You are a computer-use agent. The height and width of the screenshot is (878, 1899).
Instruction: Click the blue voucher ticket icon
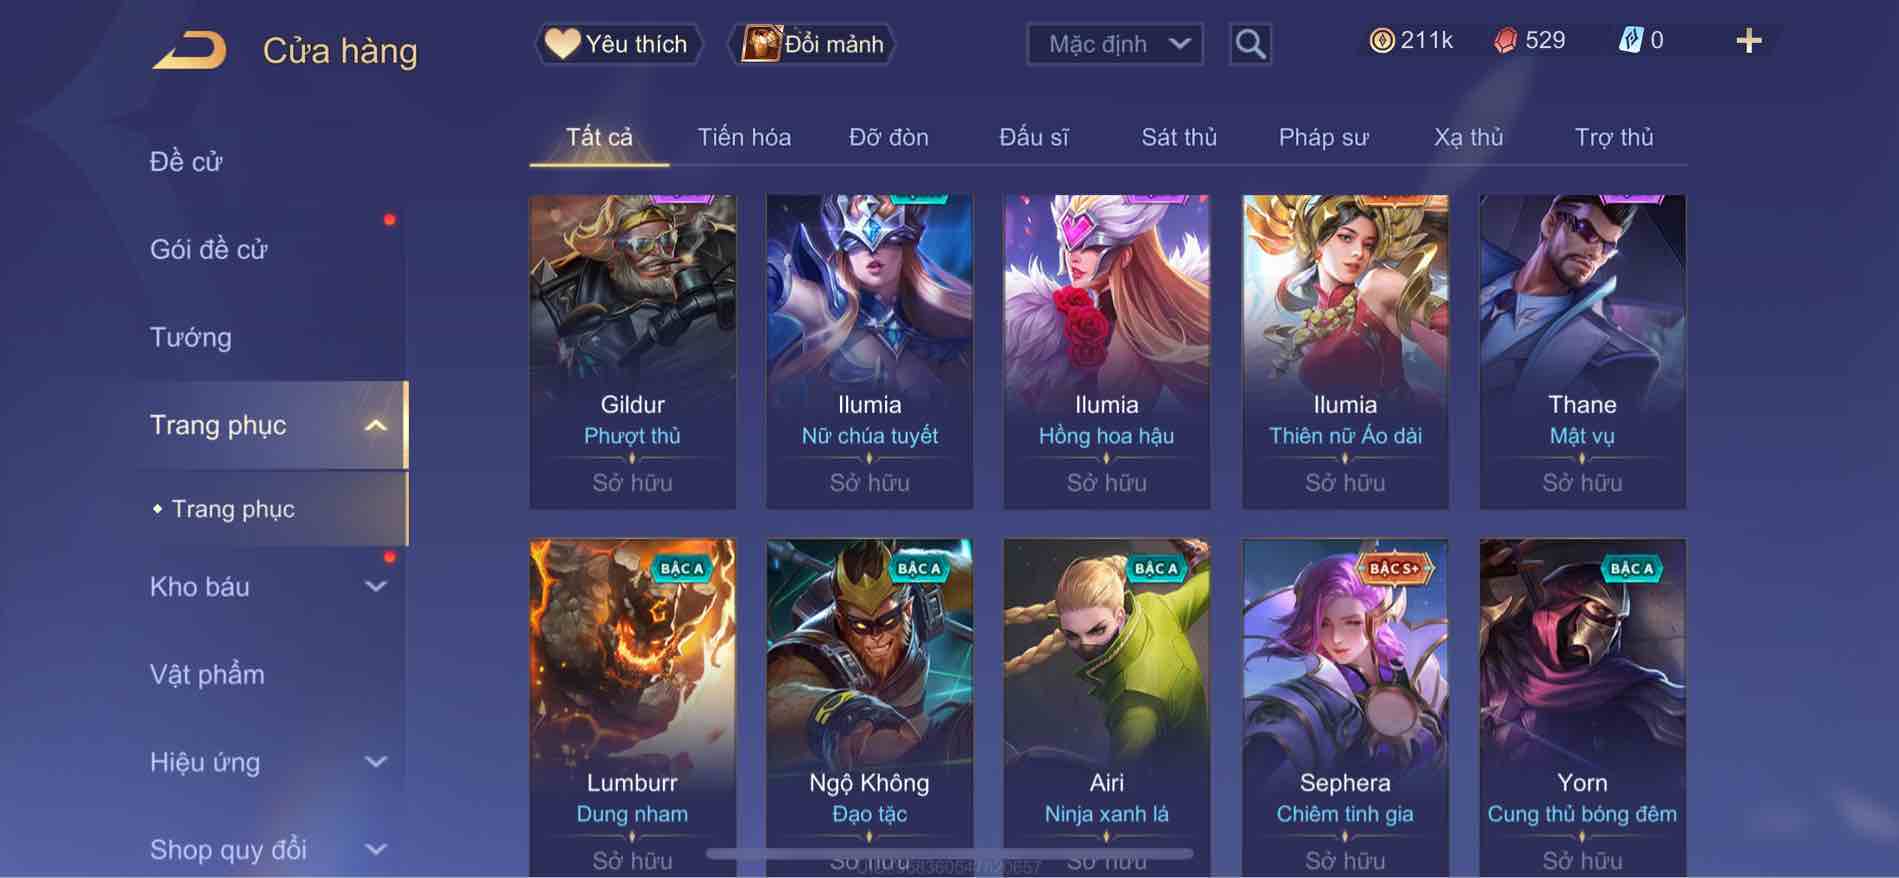pyautogui.click(x=1630, y=41)
